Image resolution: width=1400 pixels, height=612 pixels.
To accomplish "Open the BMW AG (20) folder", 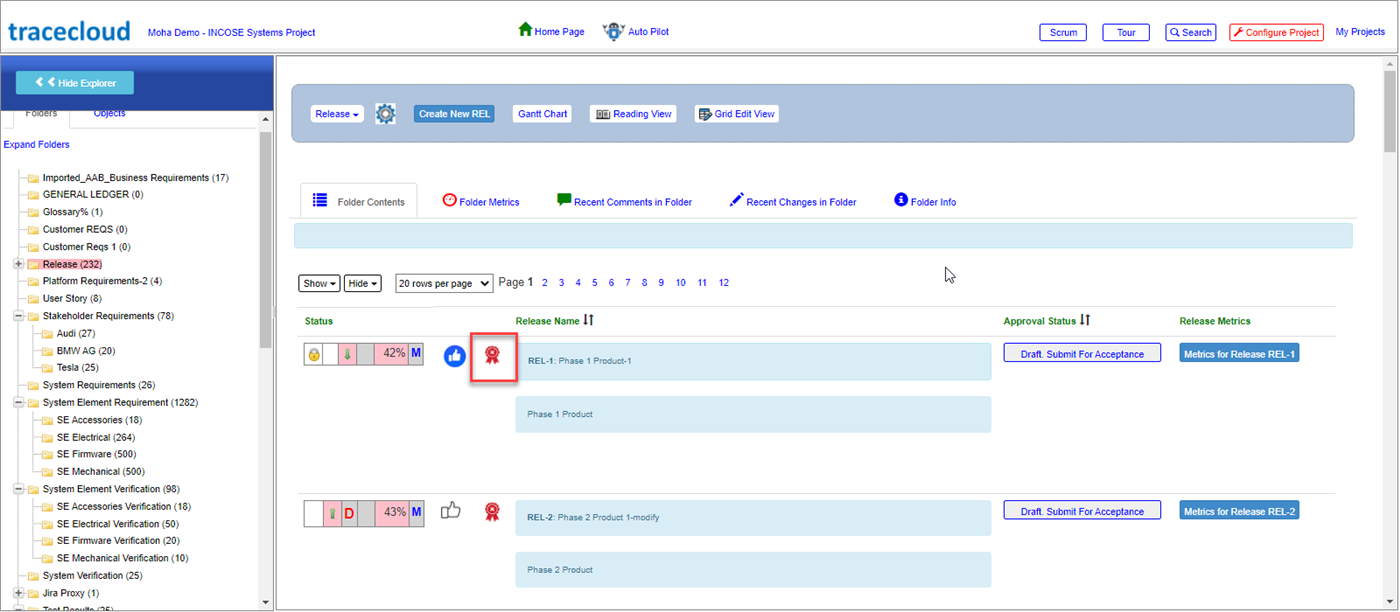I will point(86,351).
